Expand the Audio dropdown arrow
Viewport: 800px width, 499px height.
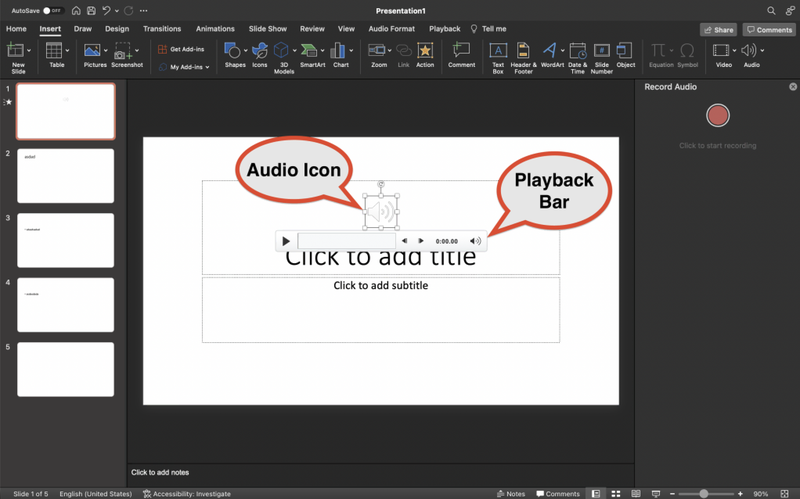[x=762, y=51]
